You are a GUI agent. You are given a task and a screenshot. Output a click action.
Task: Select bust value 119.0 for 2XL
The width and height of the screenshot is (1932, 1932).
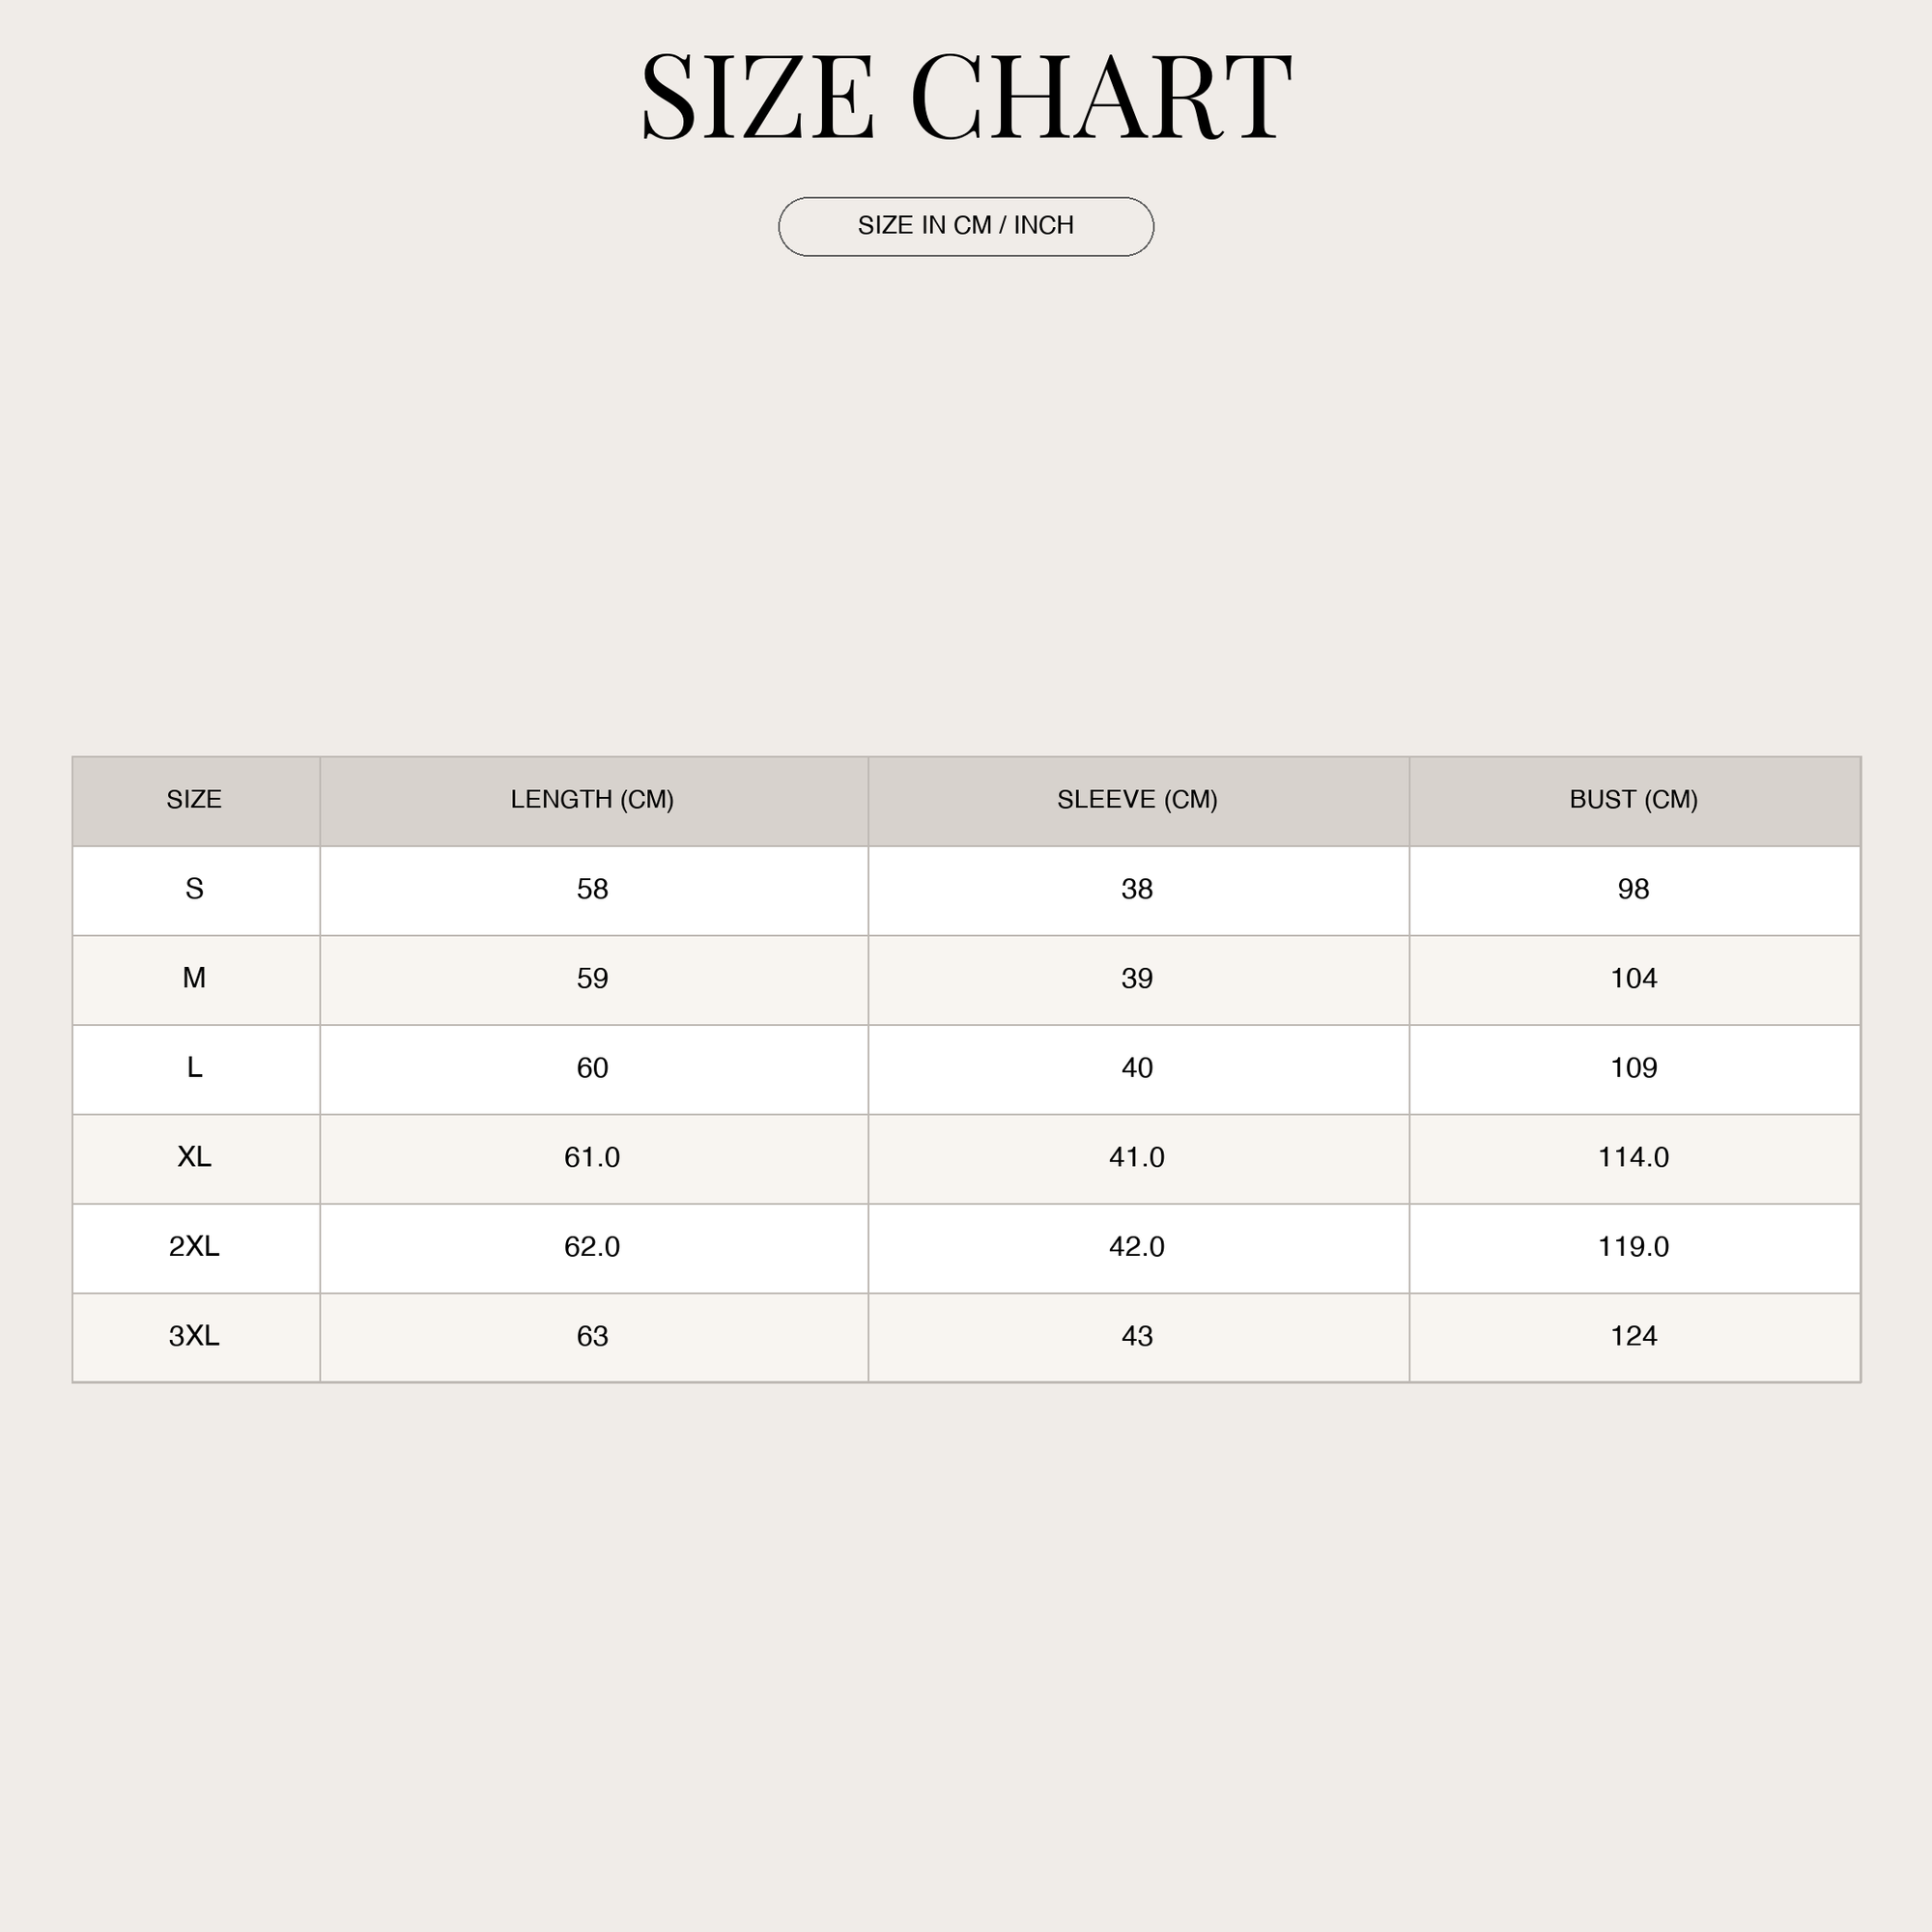pyautogui.click(x=1635, y=1248)
